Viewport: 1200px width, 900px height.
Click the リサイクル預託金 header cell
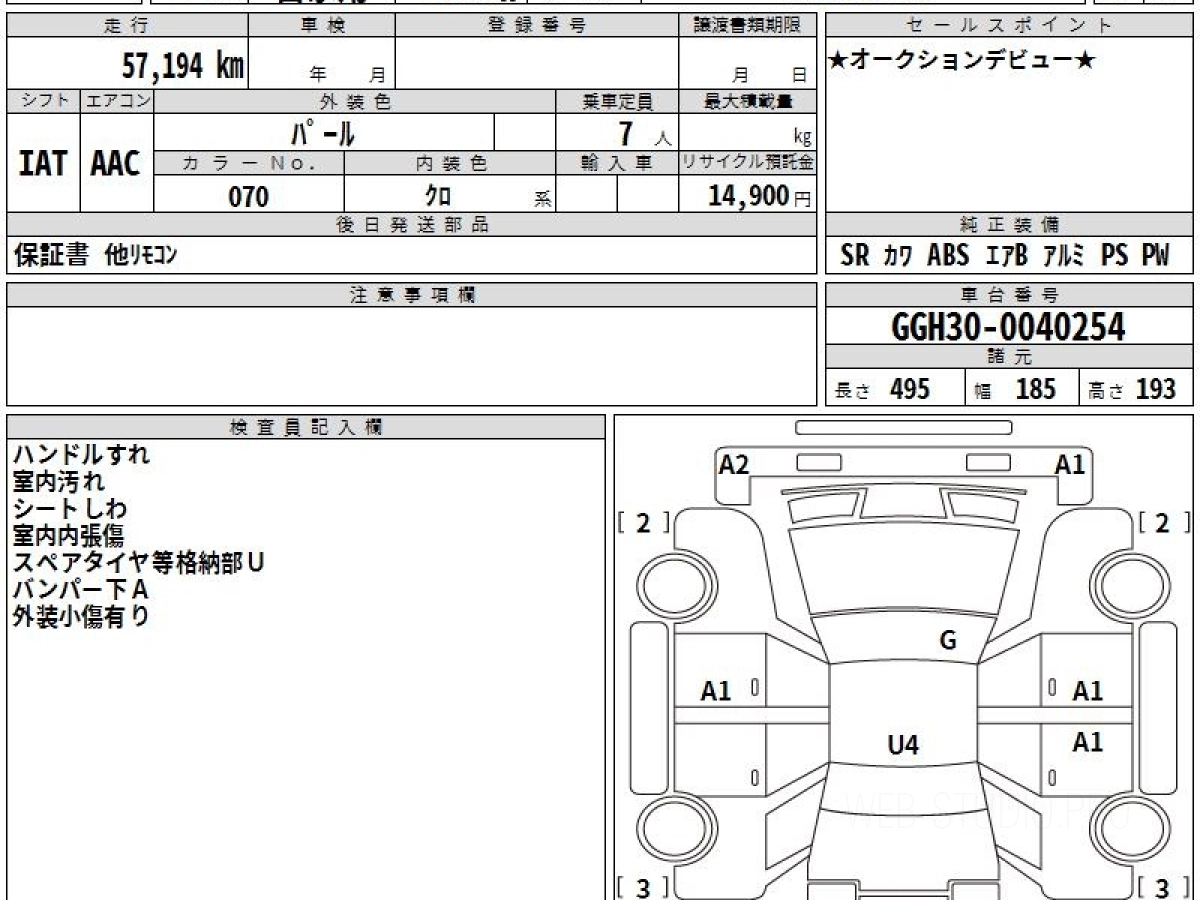tap(747, 164)
